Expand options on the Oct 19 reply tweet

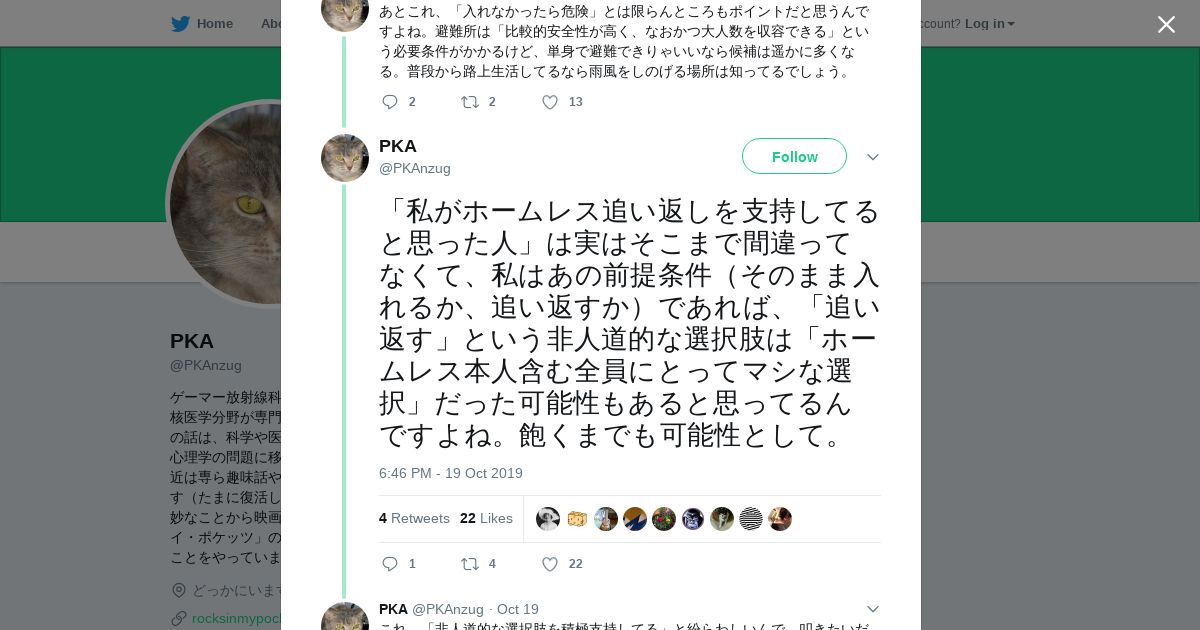(872, 609)
